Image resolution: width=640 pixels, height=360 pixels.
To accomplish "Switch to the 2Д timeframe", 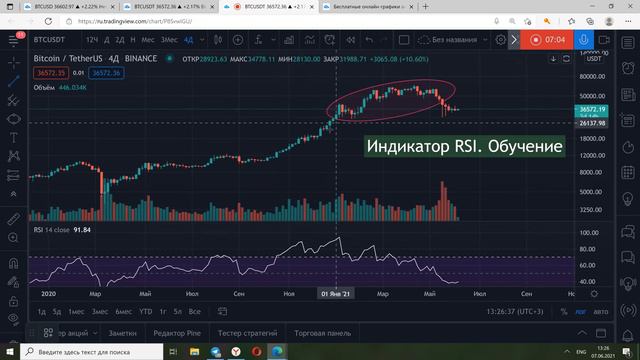I will tap(120, 40).
